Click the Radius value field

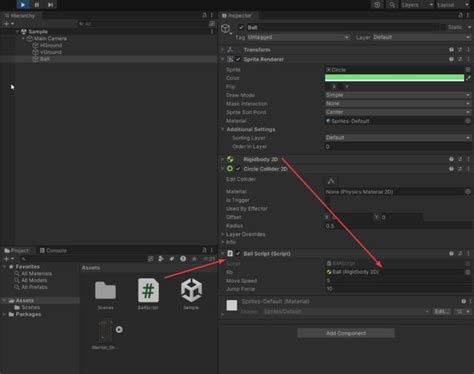click(398, 226)
